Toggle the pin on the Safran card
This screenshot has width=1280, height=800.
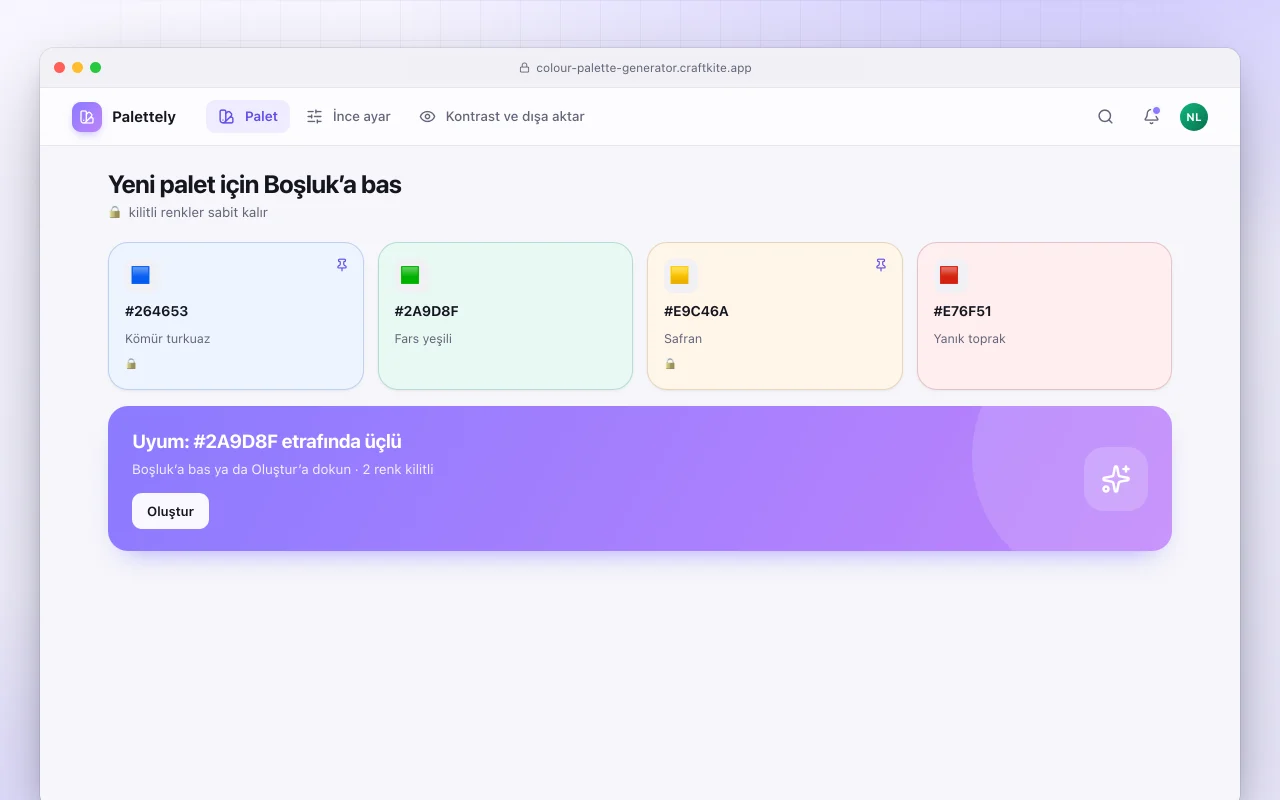coord(881,265)
